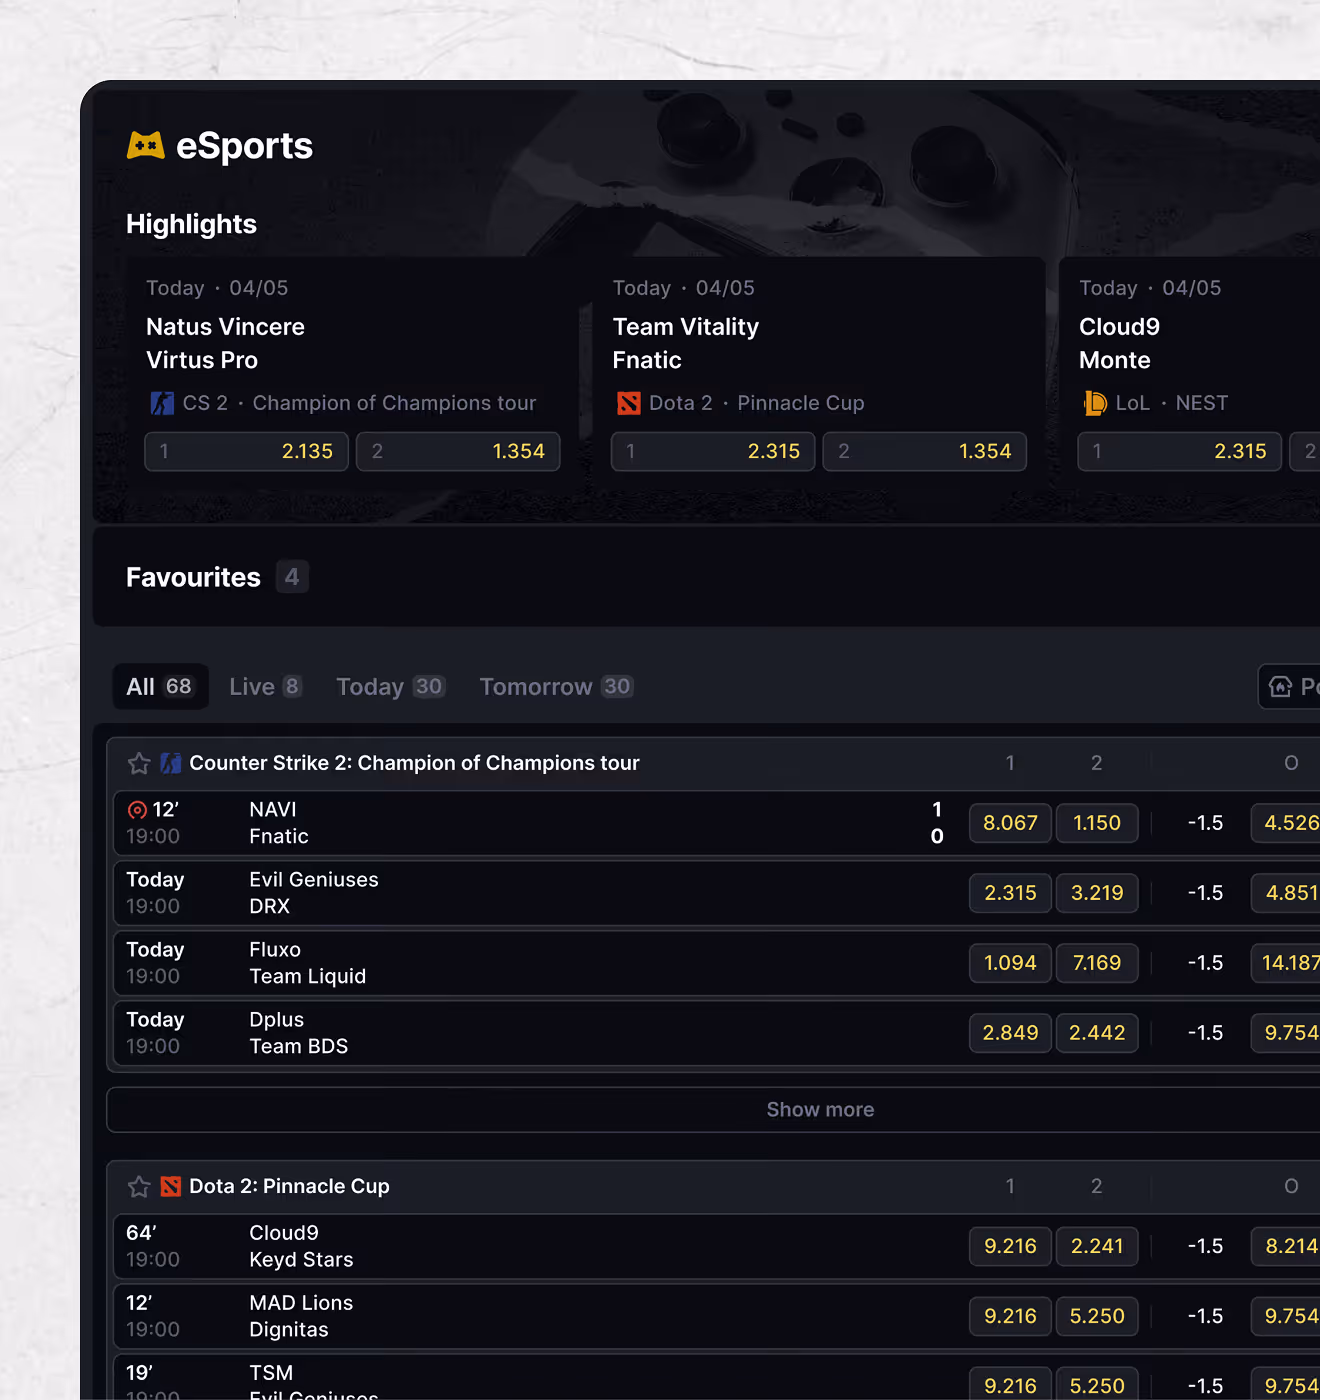Image resolution: width=1320 pixels, height=1400 pixels.
Task: Click CS2 icon in Counter Strike tournament header
Action: click(171, 763)
